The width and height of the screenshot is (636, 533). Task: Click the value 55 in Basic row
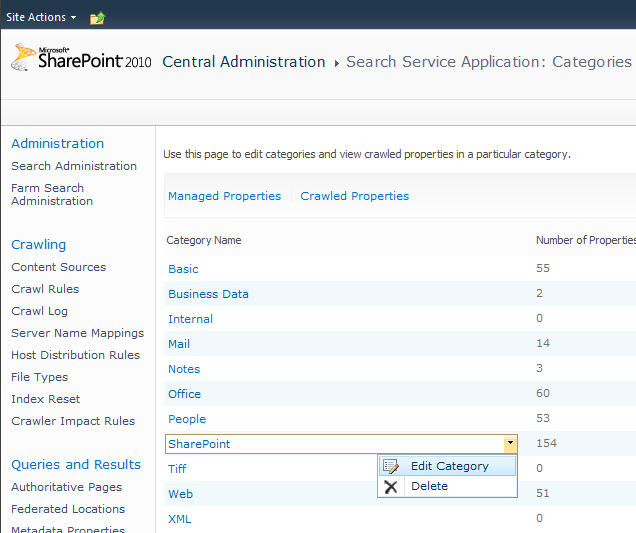point(543,268)
